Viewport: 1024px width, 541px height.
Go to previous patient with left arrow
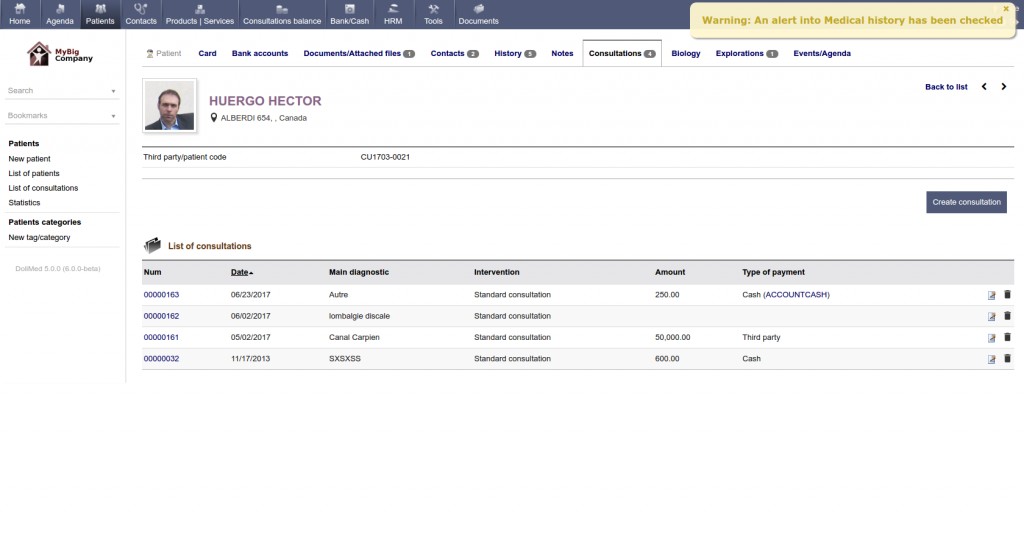[x=984, y=87]
